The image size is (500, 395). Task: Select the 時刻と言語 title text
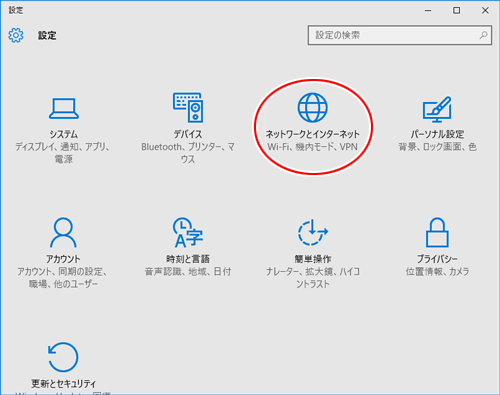point(188,259)
